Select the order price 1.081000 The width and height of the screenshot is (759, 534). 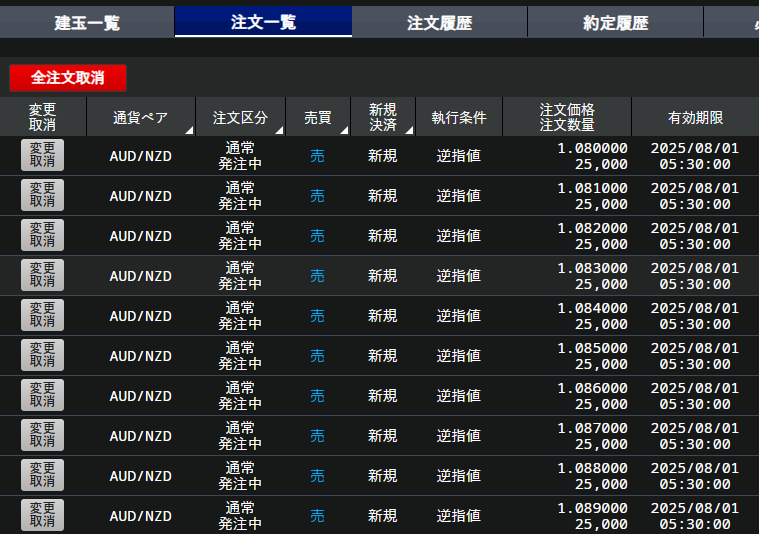tap(592, 188)
